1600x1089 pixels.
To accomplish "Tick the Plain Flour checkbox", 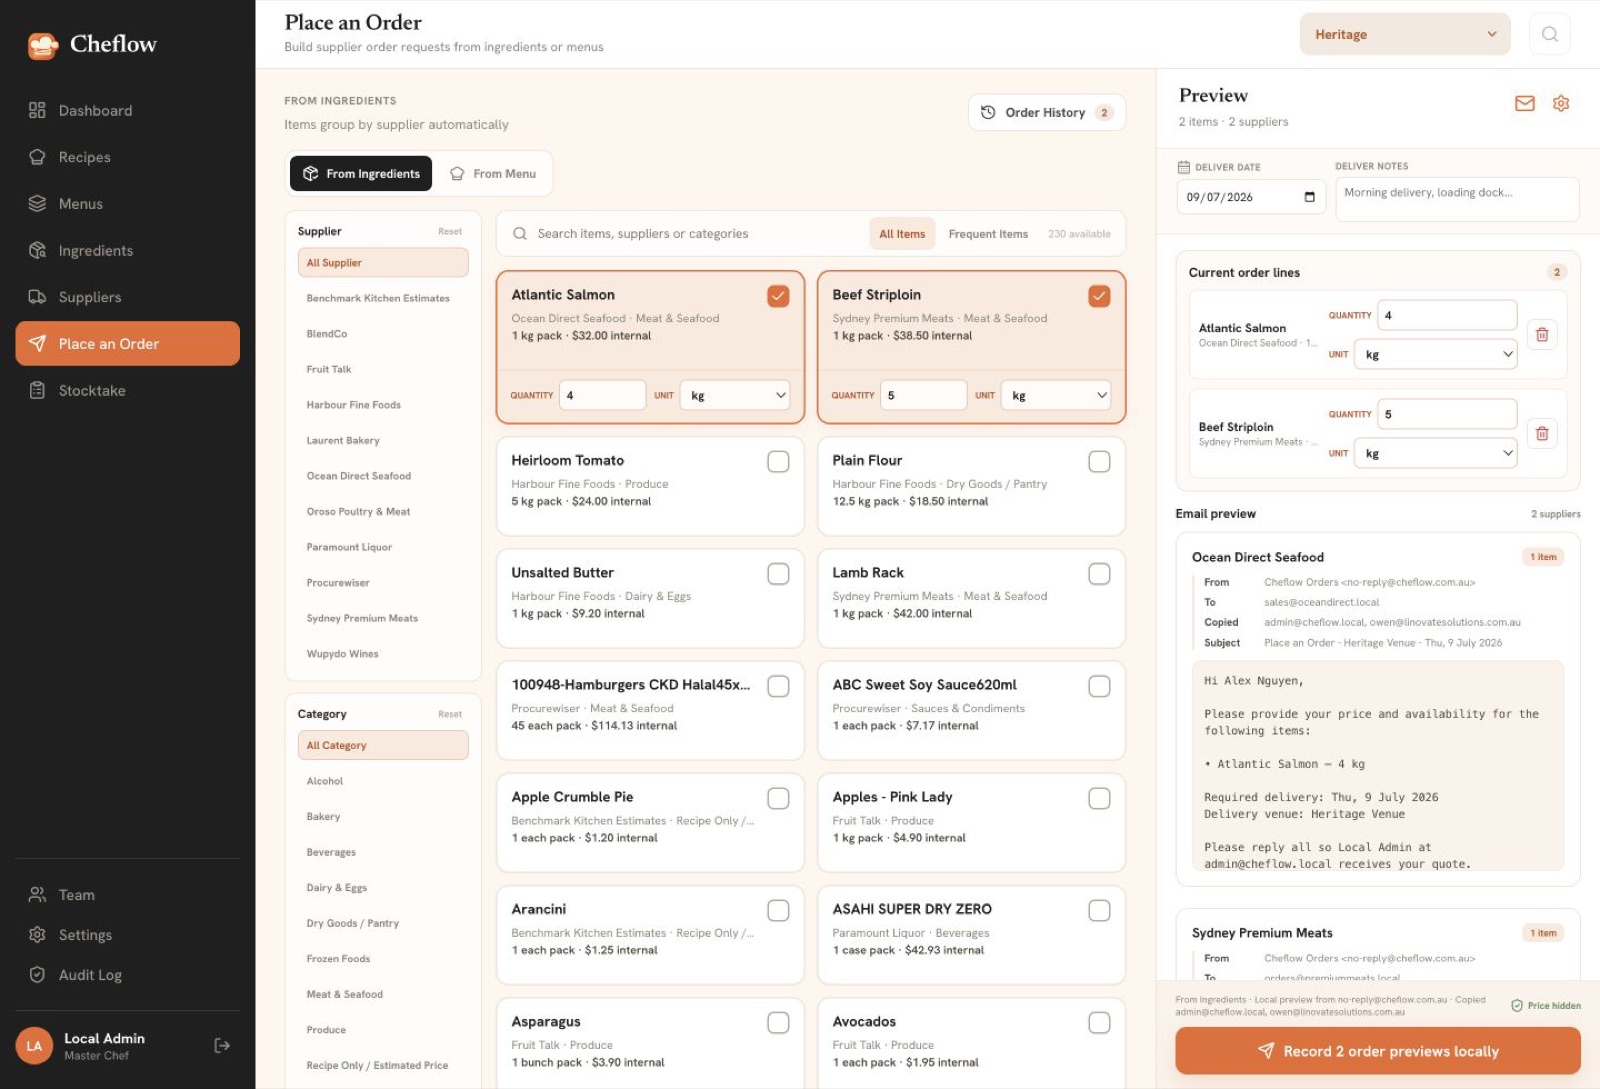I will [1099, 462].
